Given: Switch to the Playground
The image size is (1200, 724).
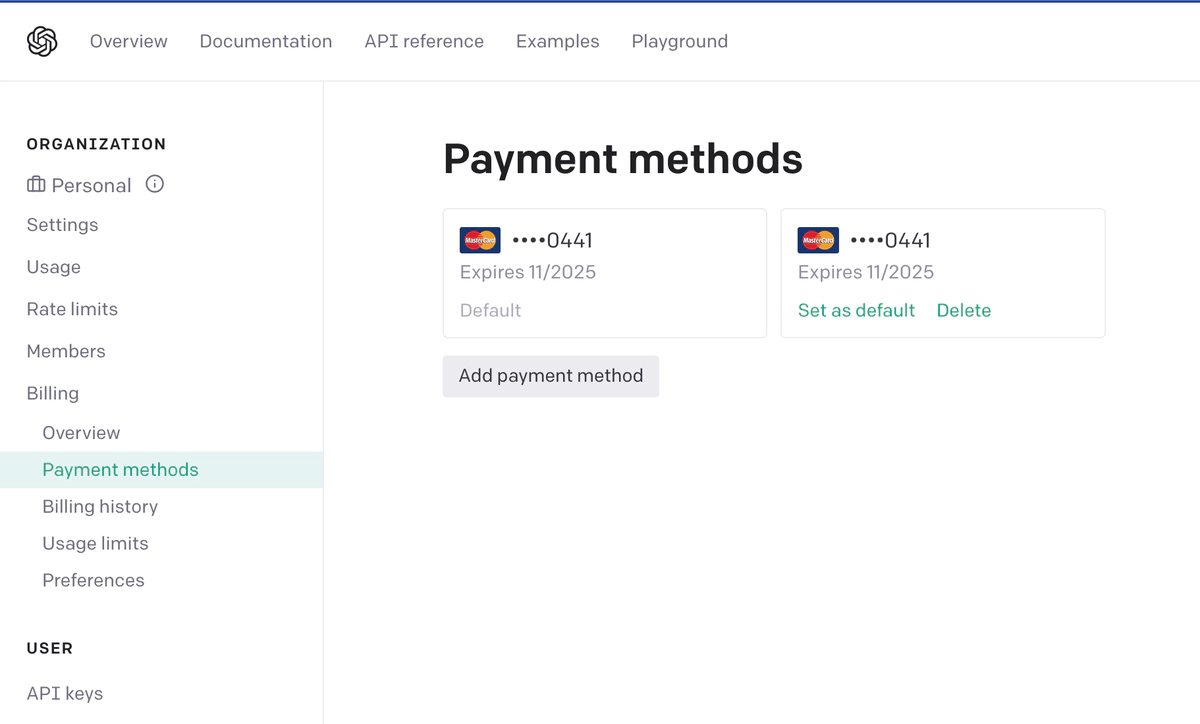Looking at the screenshot, I should tap(680, 41).
